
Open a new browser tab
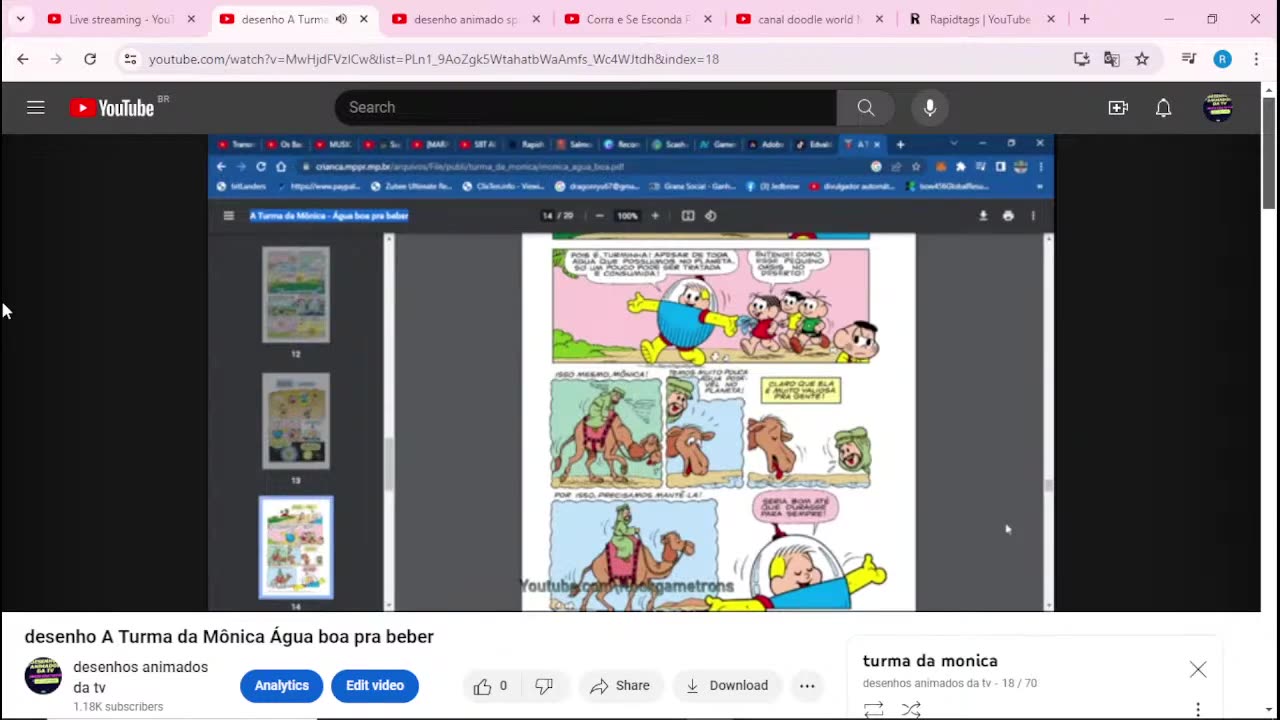pos(1085,19)
